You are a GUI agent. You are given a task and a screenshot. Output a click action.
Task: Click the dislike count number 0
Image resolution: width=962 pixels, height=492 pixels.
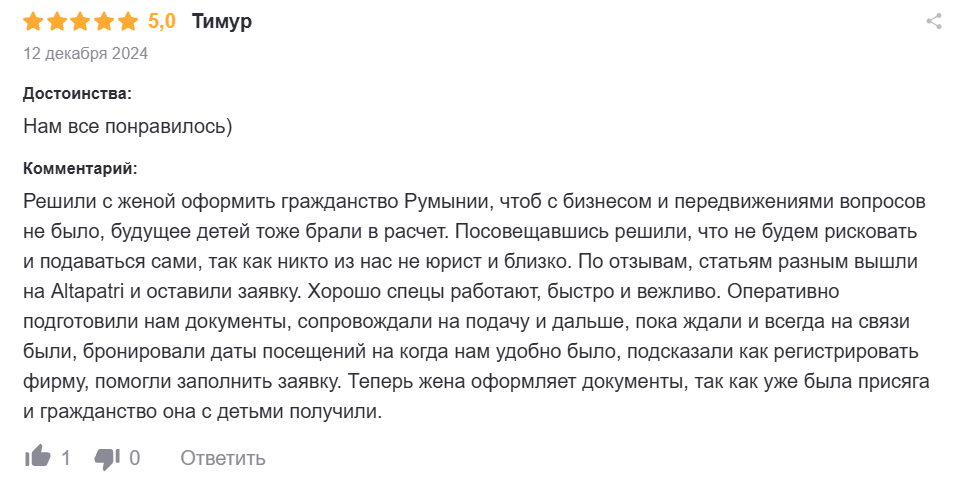135,458
